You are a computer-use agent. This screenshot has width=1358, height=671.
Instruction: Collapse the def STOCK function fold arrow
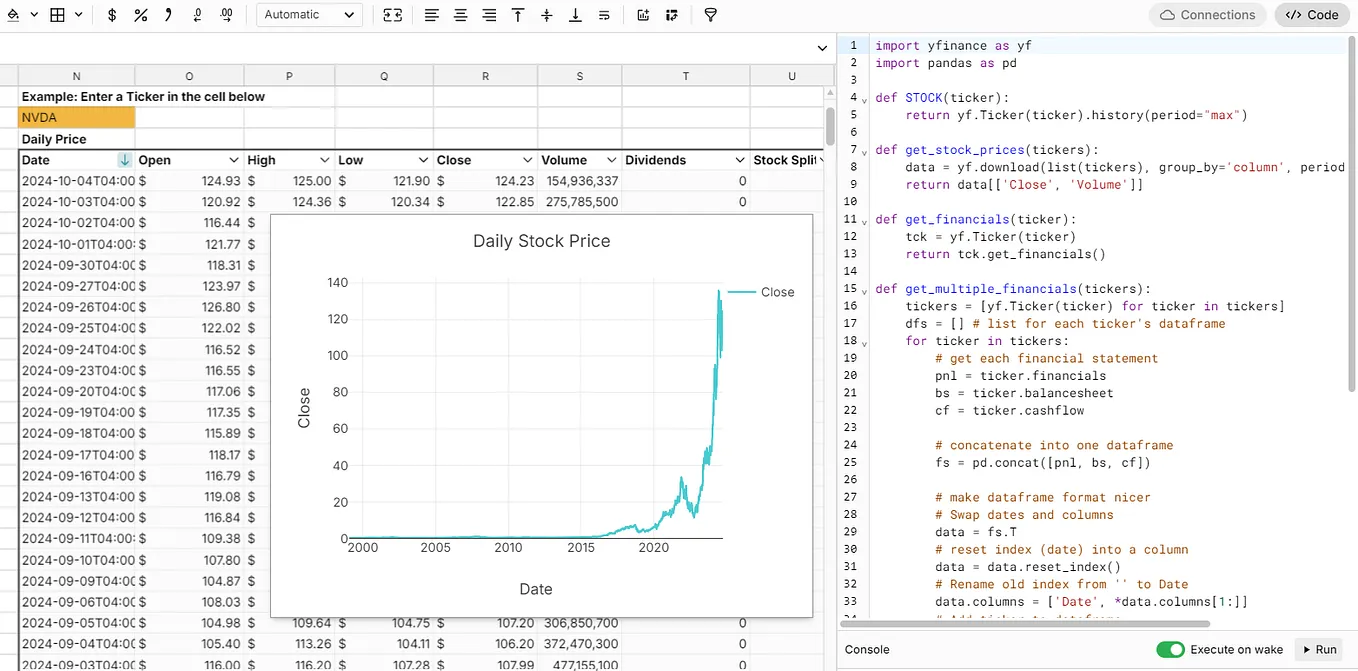point(865,99)
